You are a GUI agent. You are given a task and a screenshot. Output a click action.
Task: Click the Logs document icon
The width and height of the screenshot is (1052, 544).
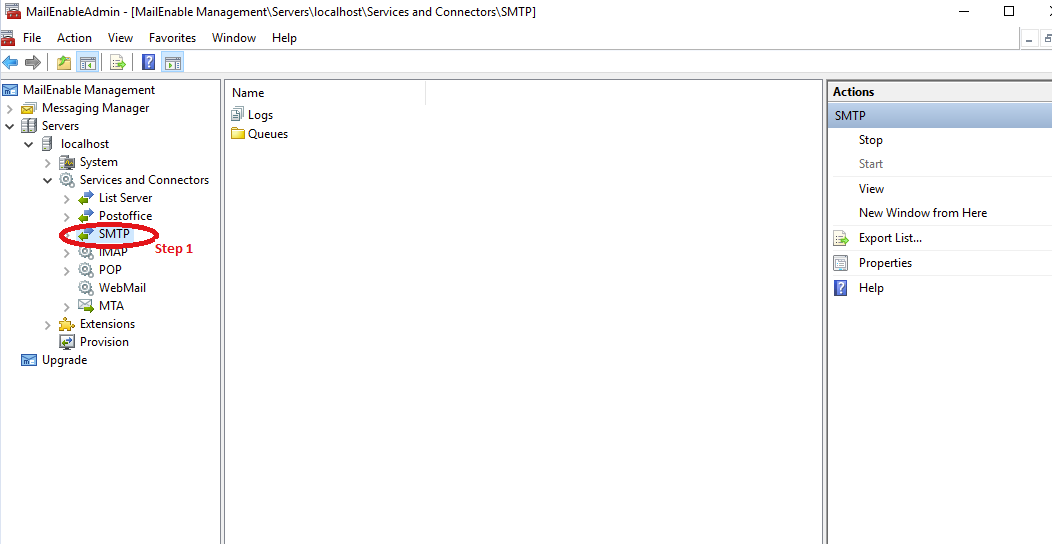coord(238,115)
